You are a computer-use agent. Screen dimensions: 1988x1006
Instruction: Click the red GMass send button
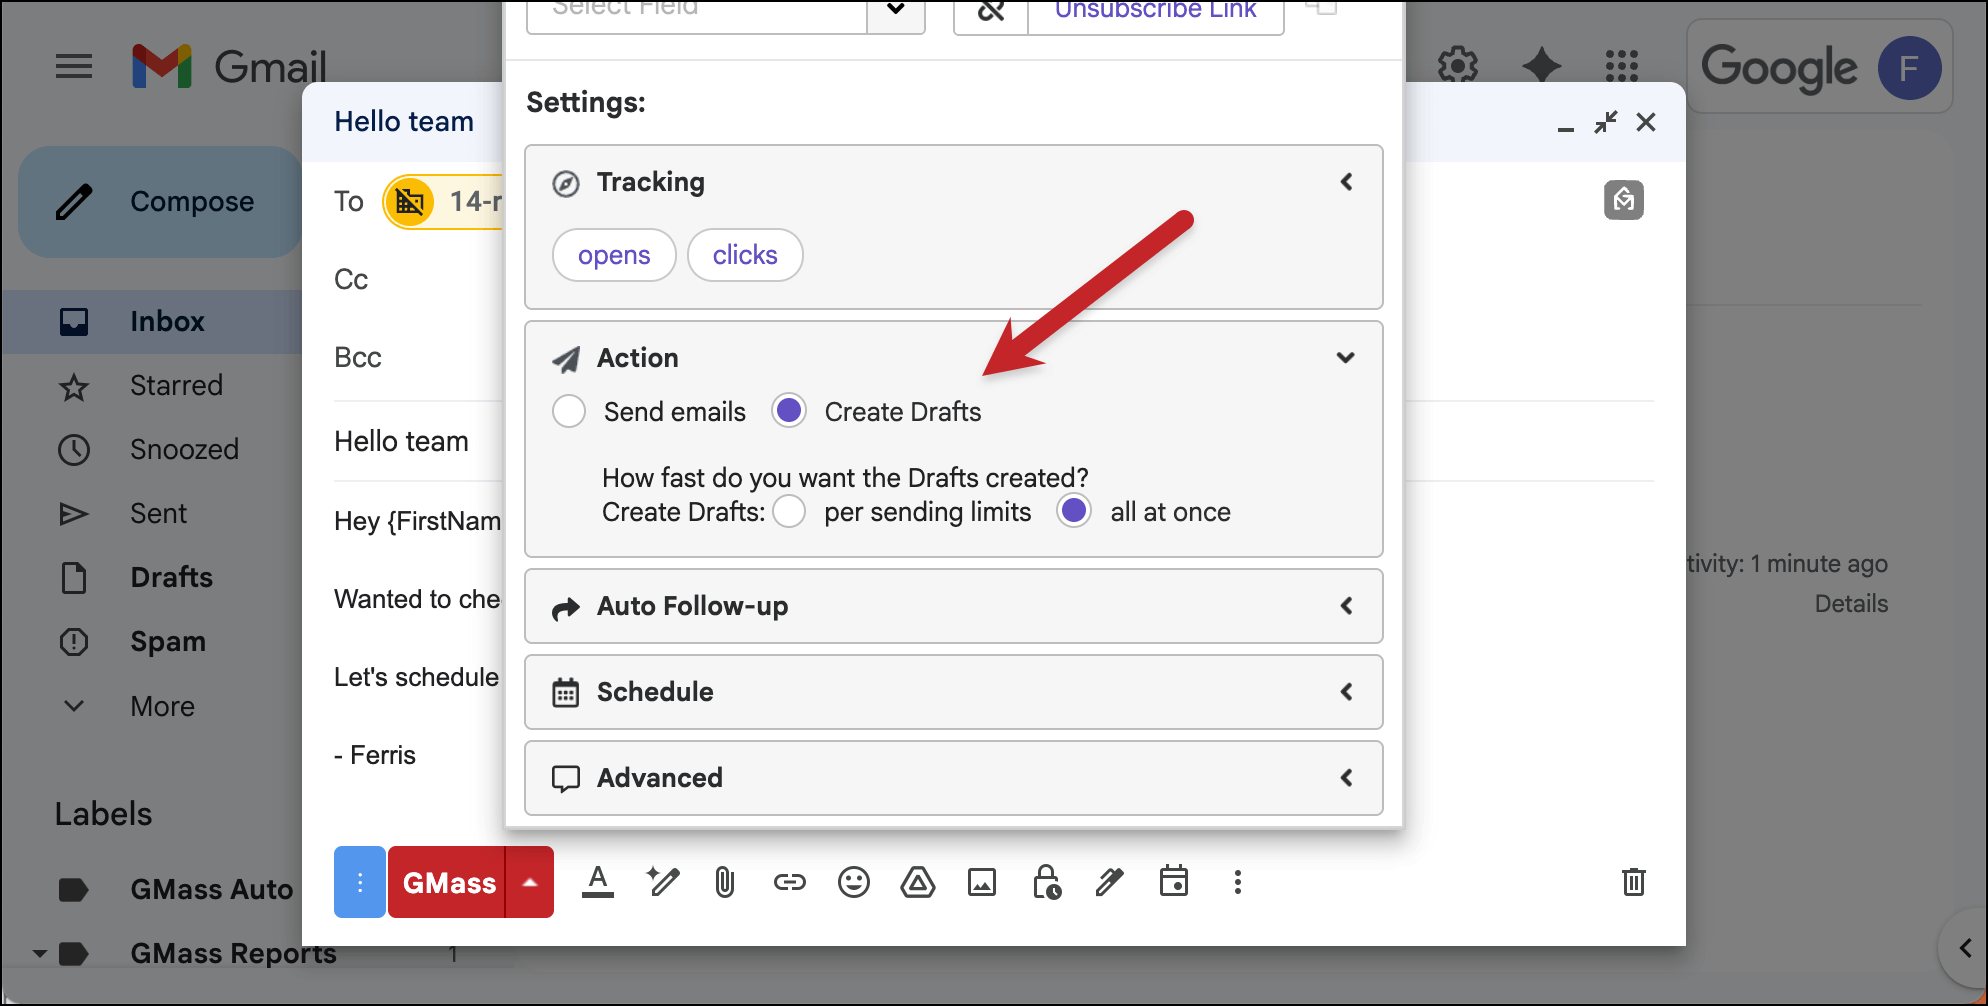[448, 882]
